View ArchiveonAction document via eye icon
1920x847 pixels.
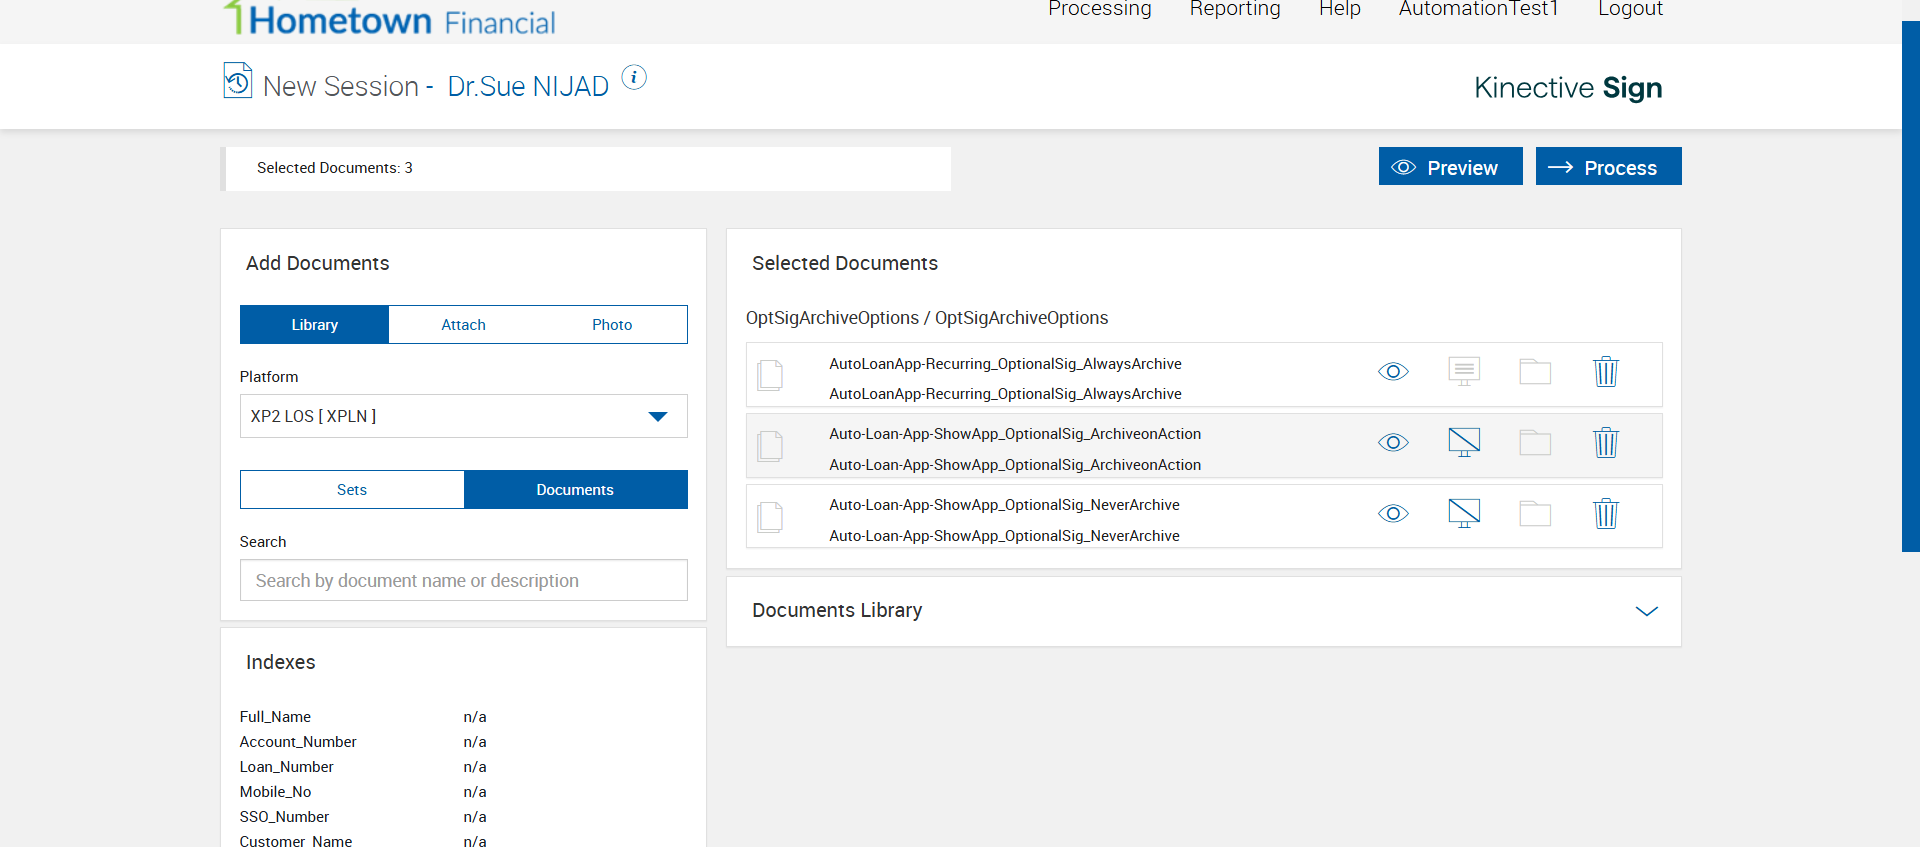coord(1393,443)
